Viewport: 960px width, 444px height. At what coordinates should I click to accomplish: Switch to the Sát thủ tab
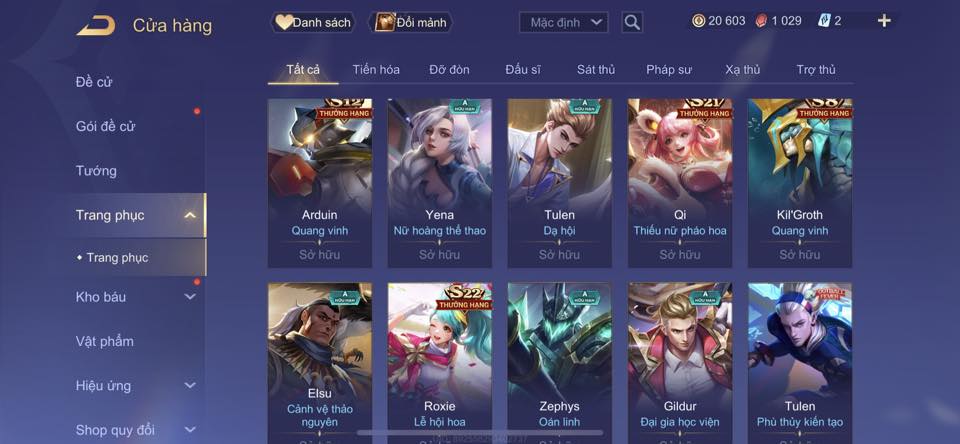tap(596, 70)
